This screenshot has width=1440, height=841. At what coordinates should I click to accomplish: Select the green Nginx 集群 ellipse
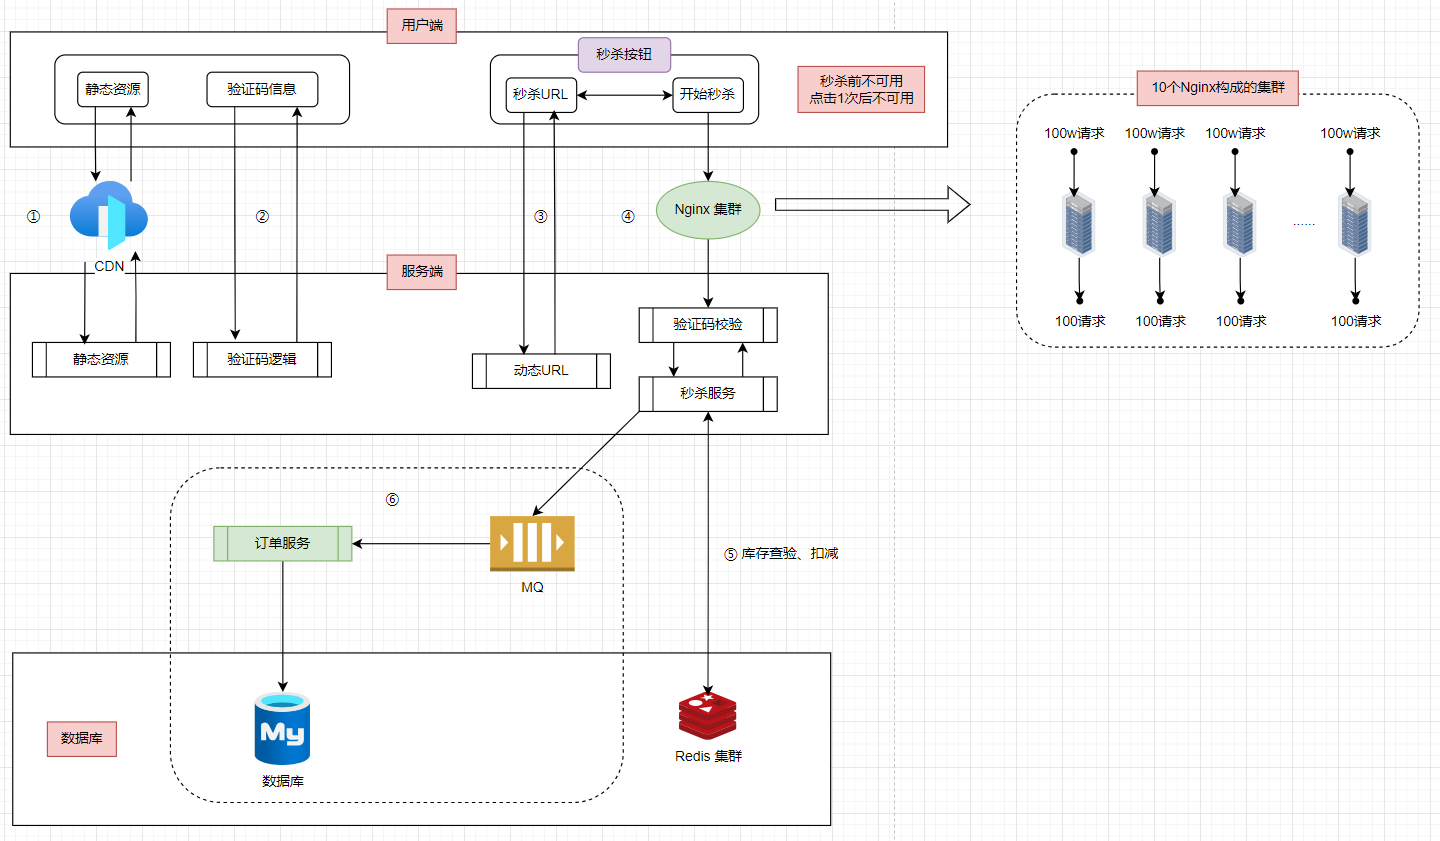click(708, 210)
